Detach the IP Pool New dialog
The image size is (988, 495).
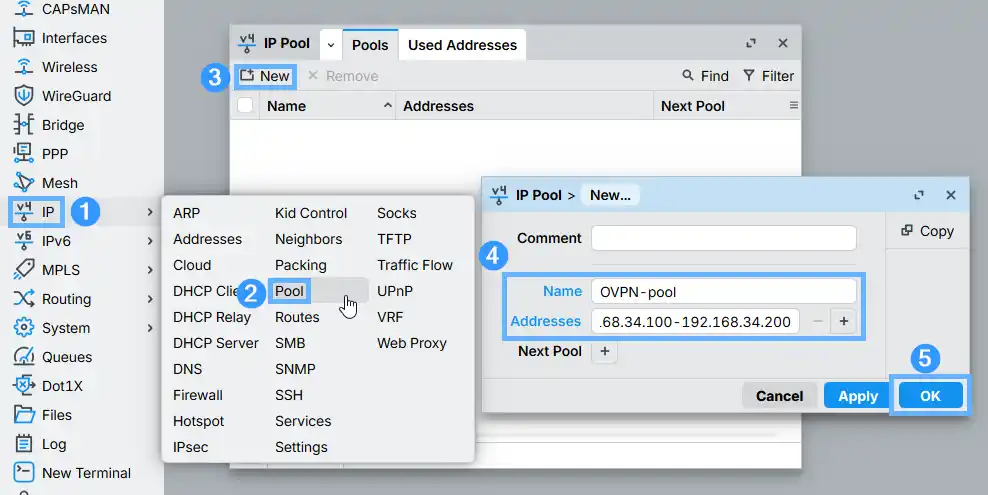coord(919,195)
